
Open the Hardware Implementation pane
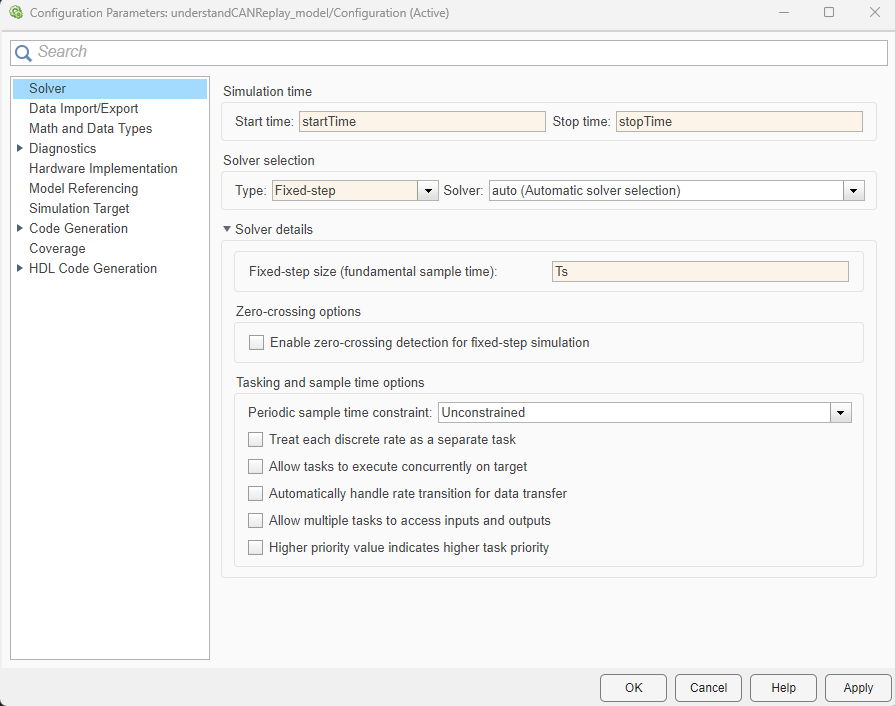click(103, 169)
